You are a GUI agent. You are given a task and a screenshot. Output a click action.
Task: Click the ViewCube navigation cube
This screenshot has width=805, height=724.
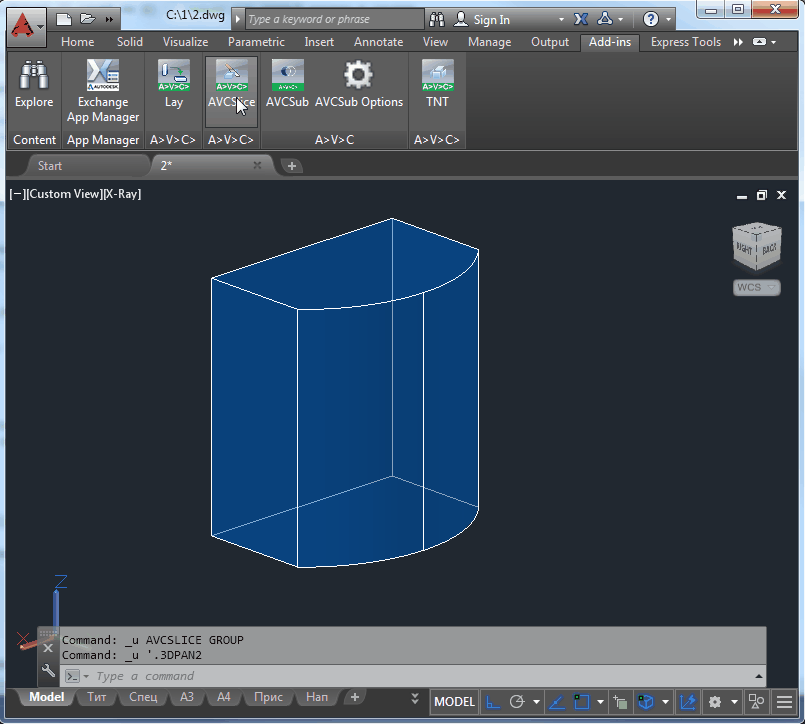756,247
